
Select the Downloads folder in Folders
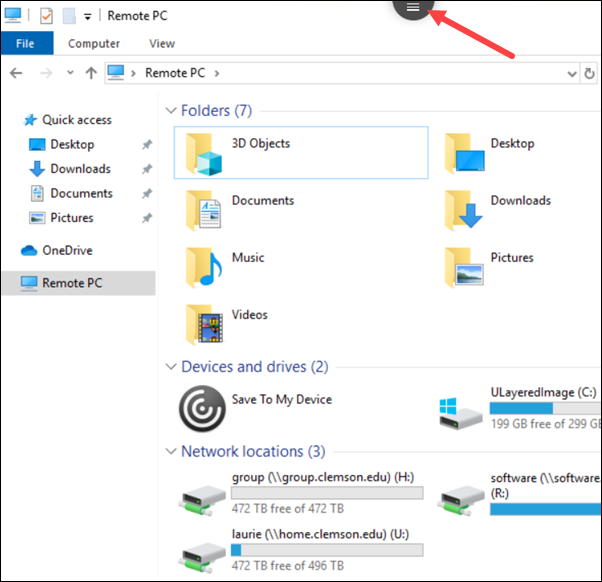[x=498, y=210]
